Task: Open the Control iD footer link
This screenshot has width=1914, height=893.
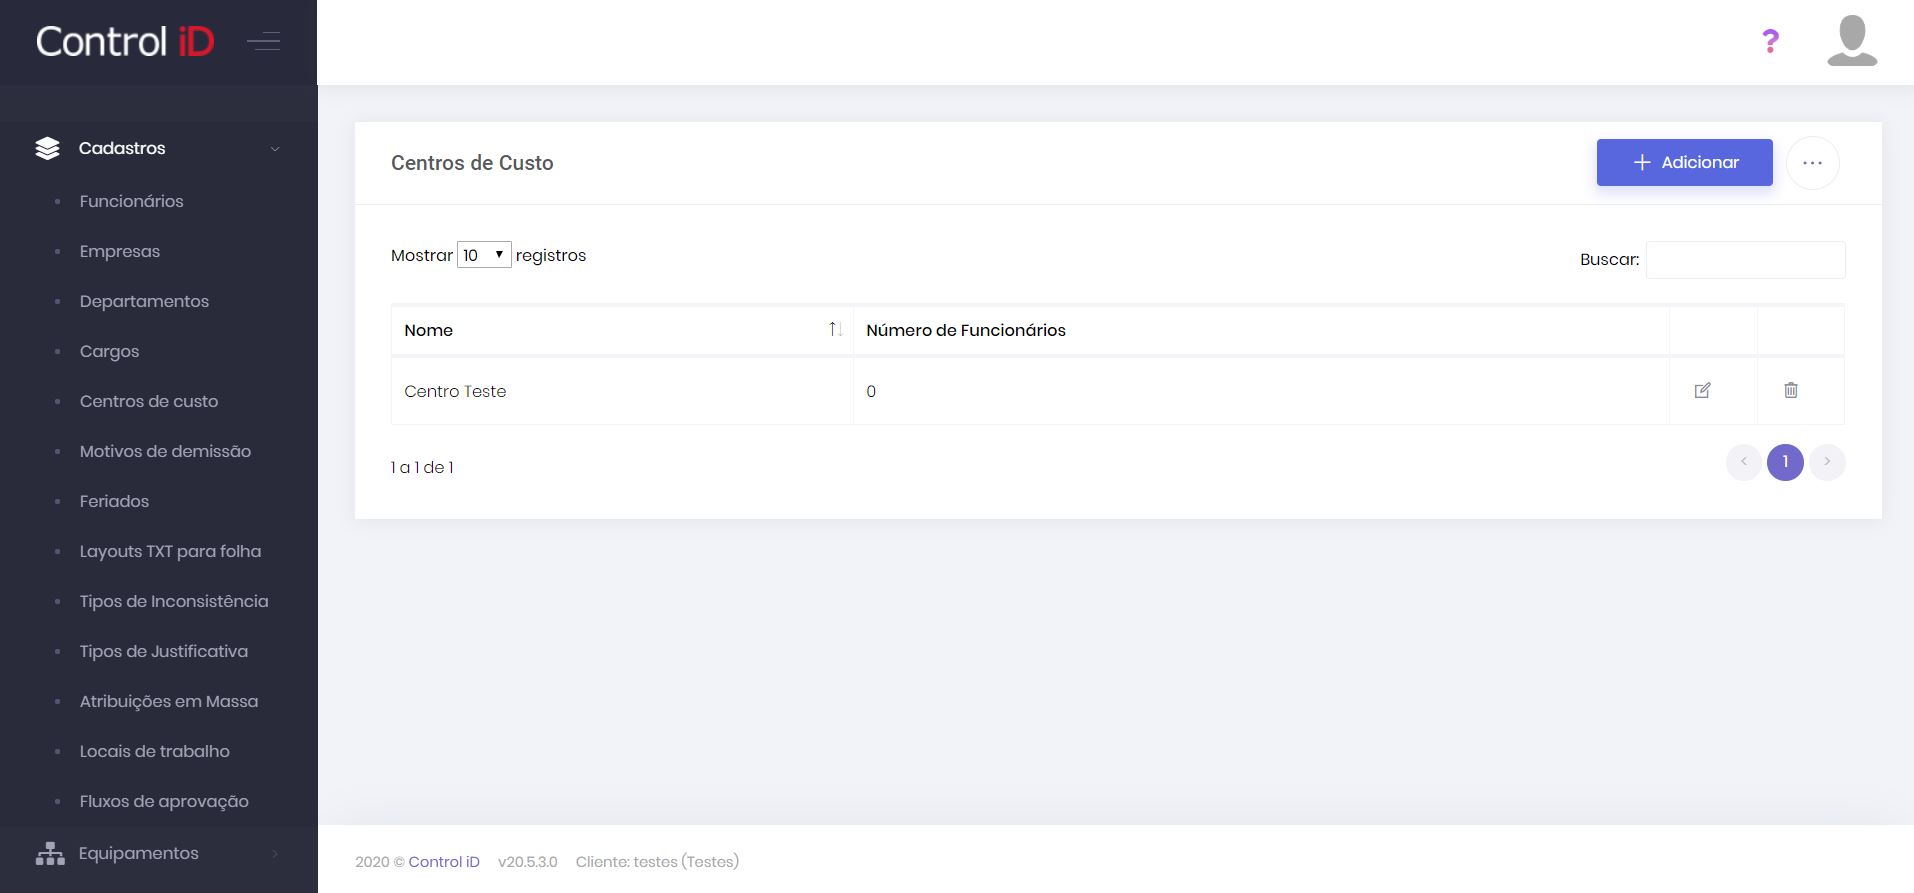Action: 443,862
